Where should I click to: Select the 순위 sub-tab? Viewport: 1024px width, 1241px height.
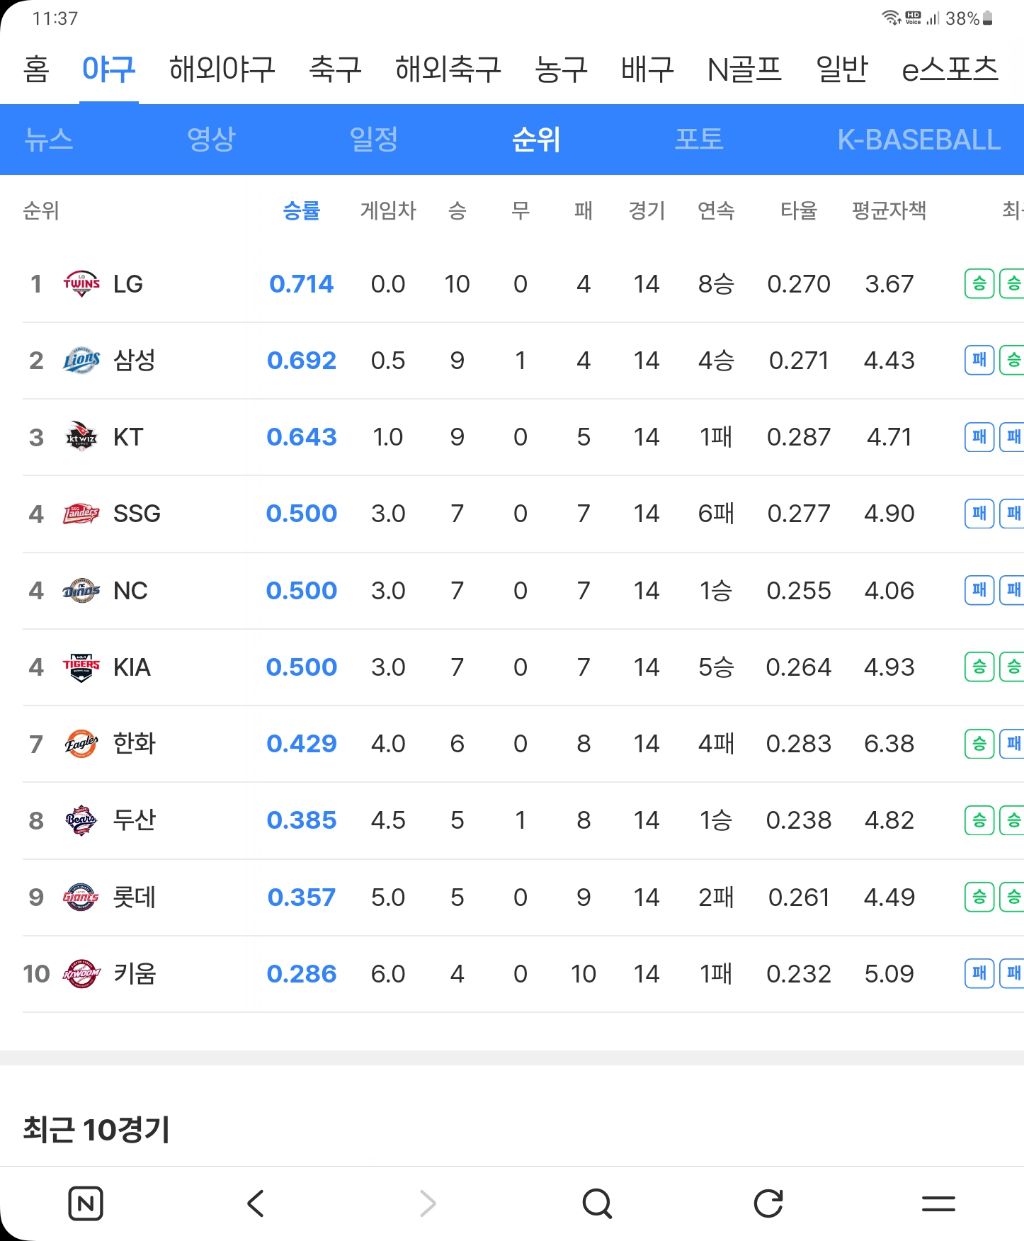tap(536, 139)
